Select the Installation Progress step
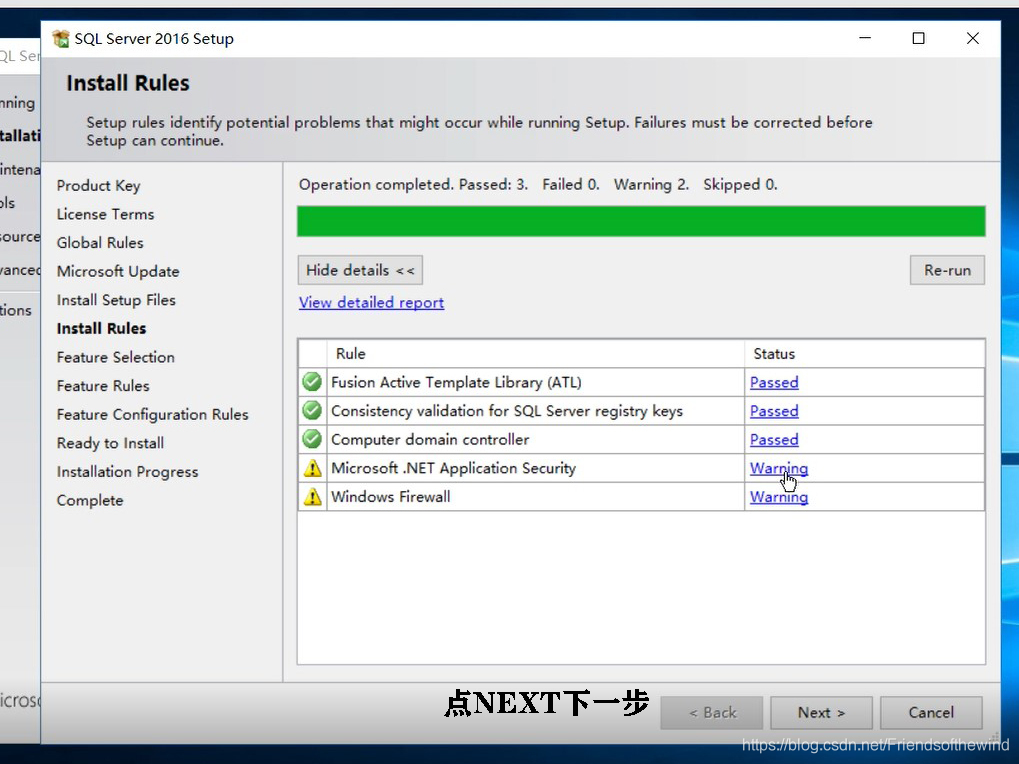1019x764 pixels. click(127, 472)
